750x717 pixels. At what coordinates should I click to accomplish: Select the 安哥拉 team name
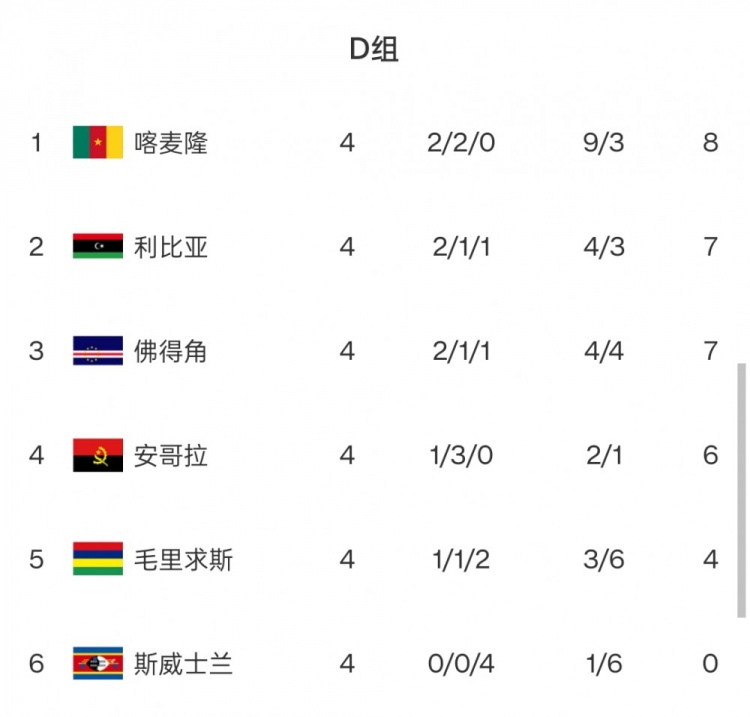click(x=171, y=455)
